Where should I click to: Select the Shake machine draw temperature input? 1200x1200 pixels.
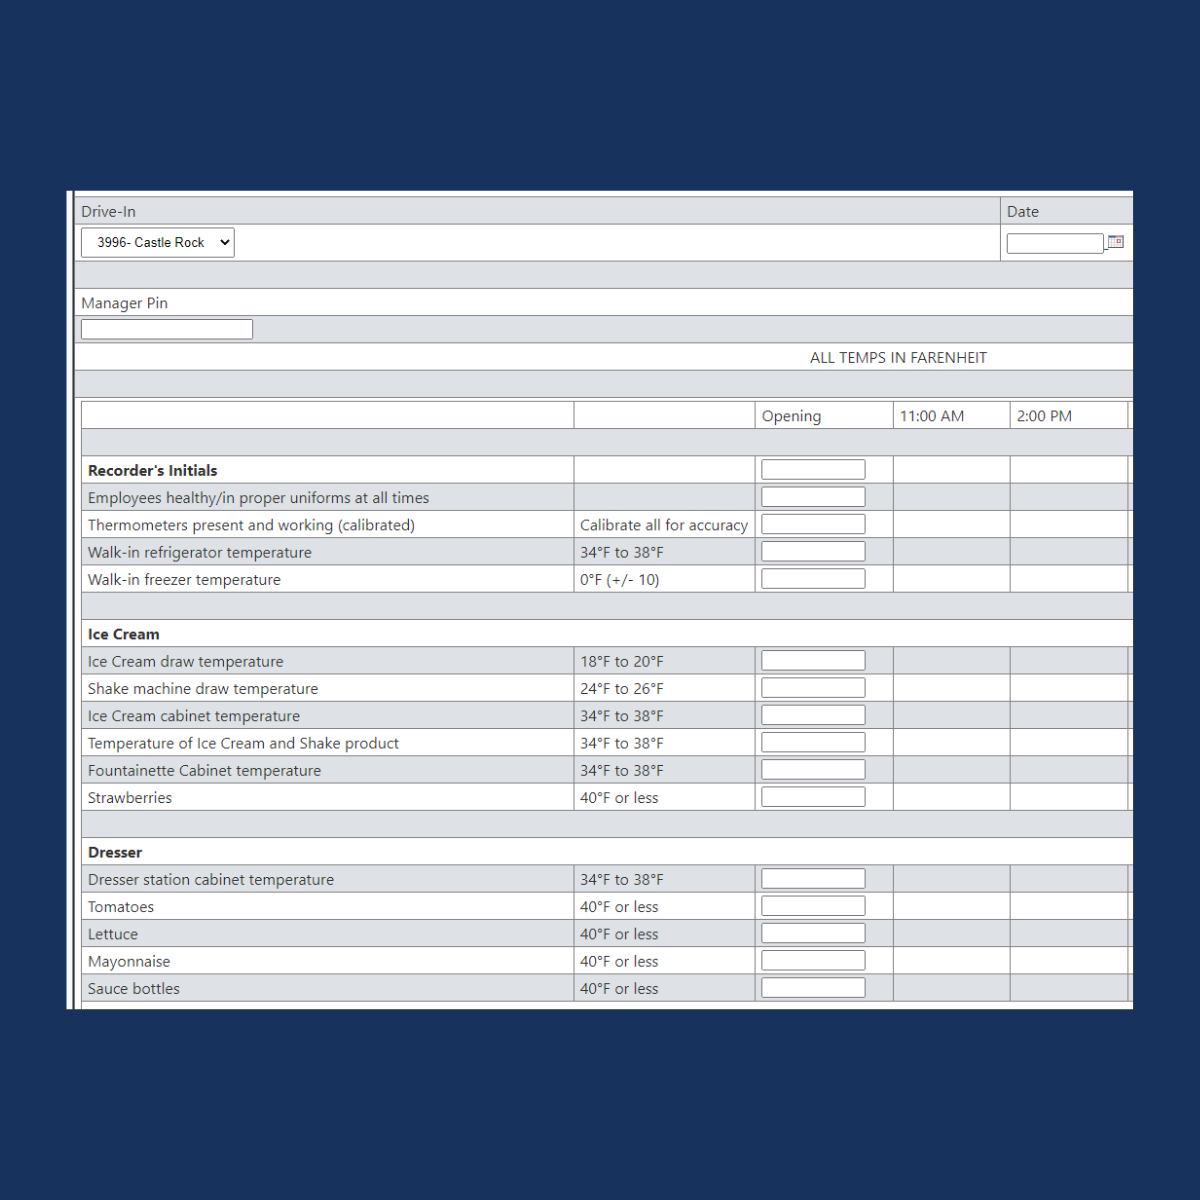(812, 687)
